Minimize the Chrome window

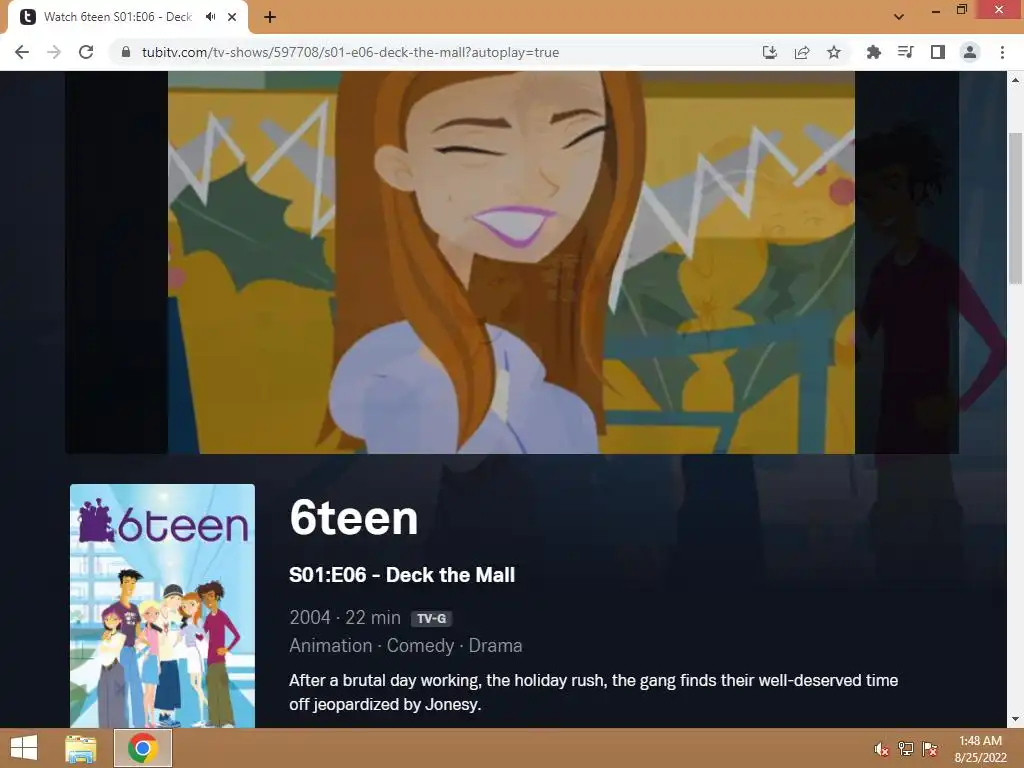[935, 10]
